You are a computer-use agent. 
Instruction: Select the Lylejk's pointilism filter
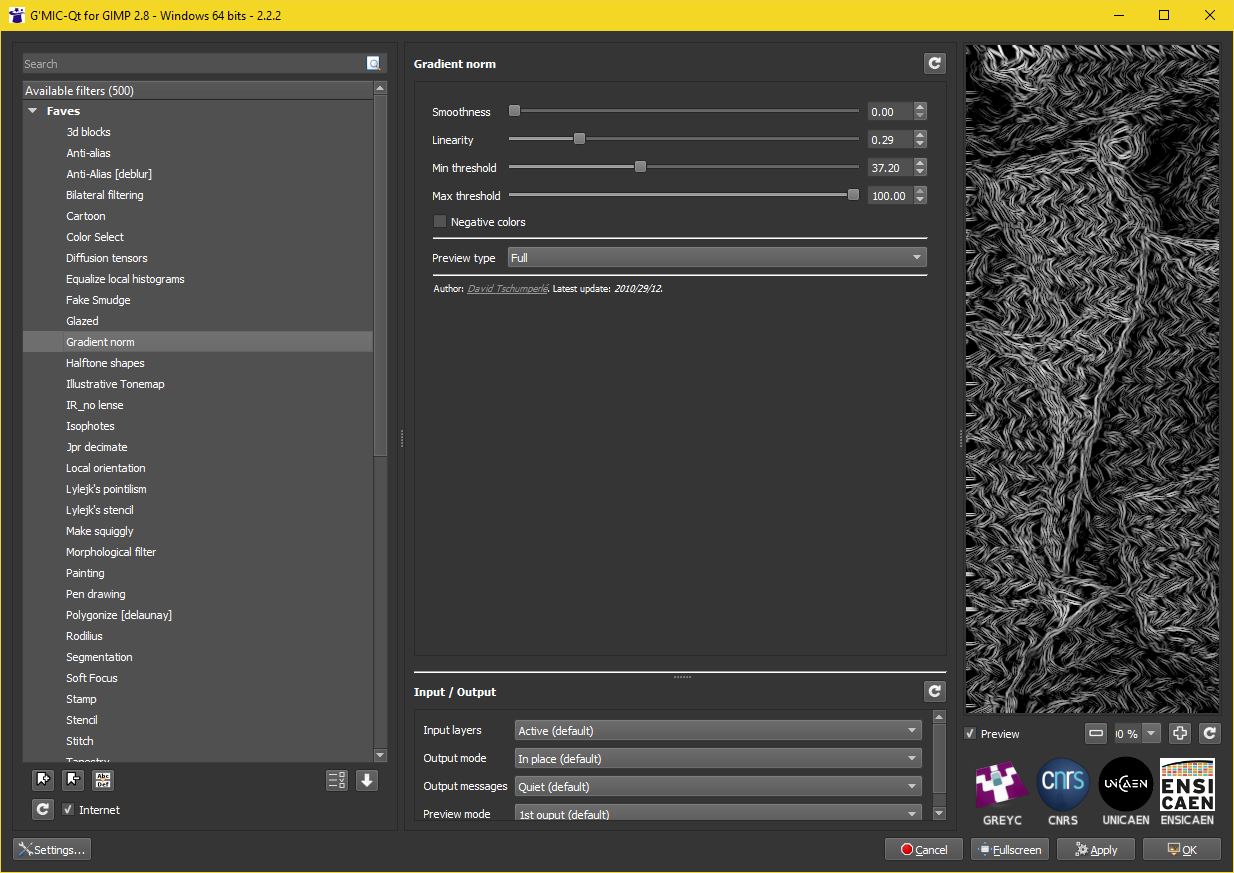click(x=106, y=489)
